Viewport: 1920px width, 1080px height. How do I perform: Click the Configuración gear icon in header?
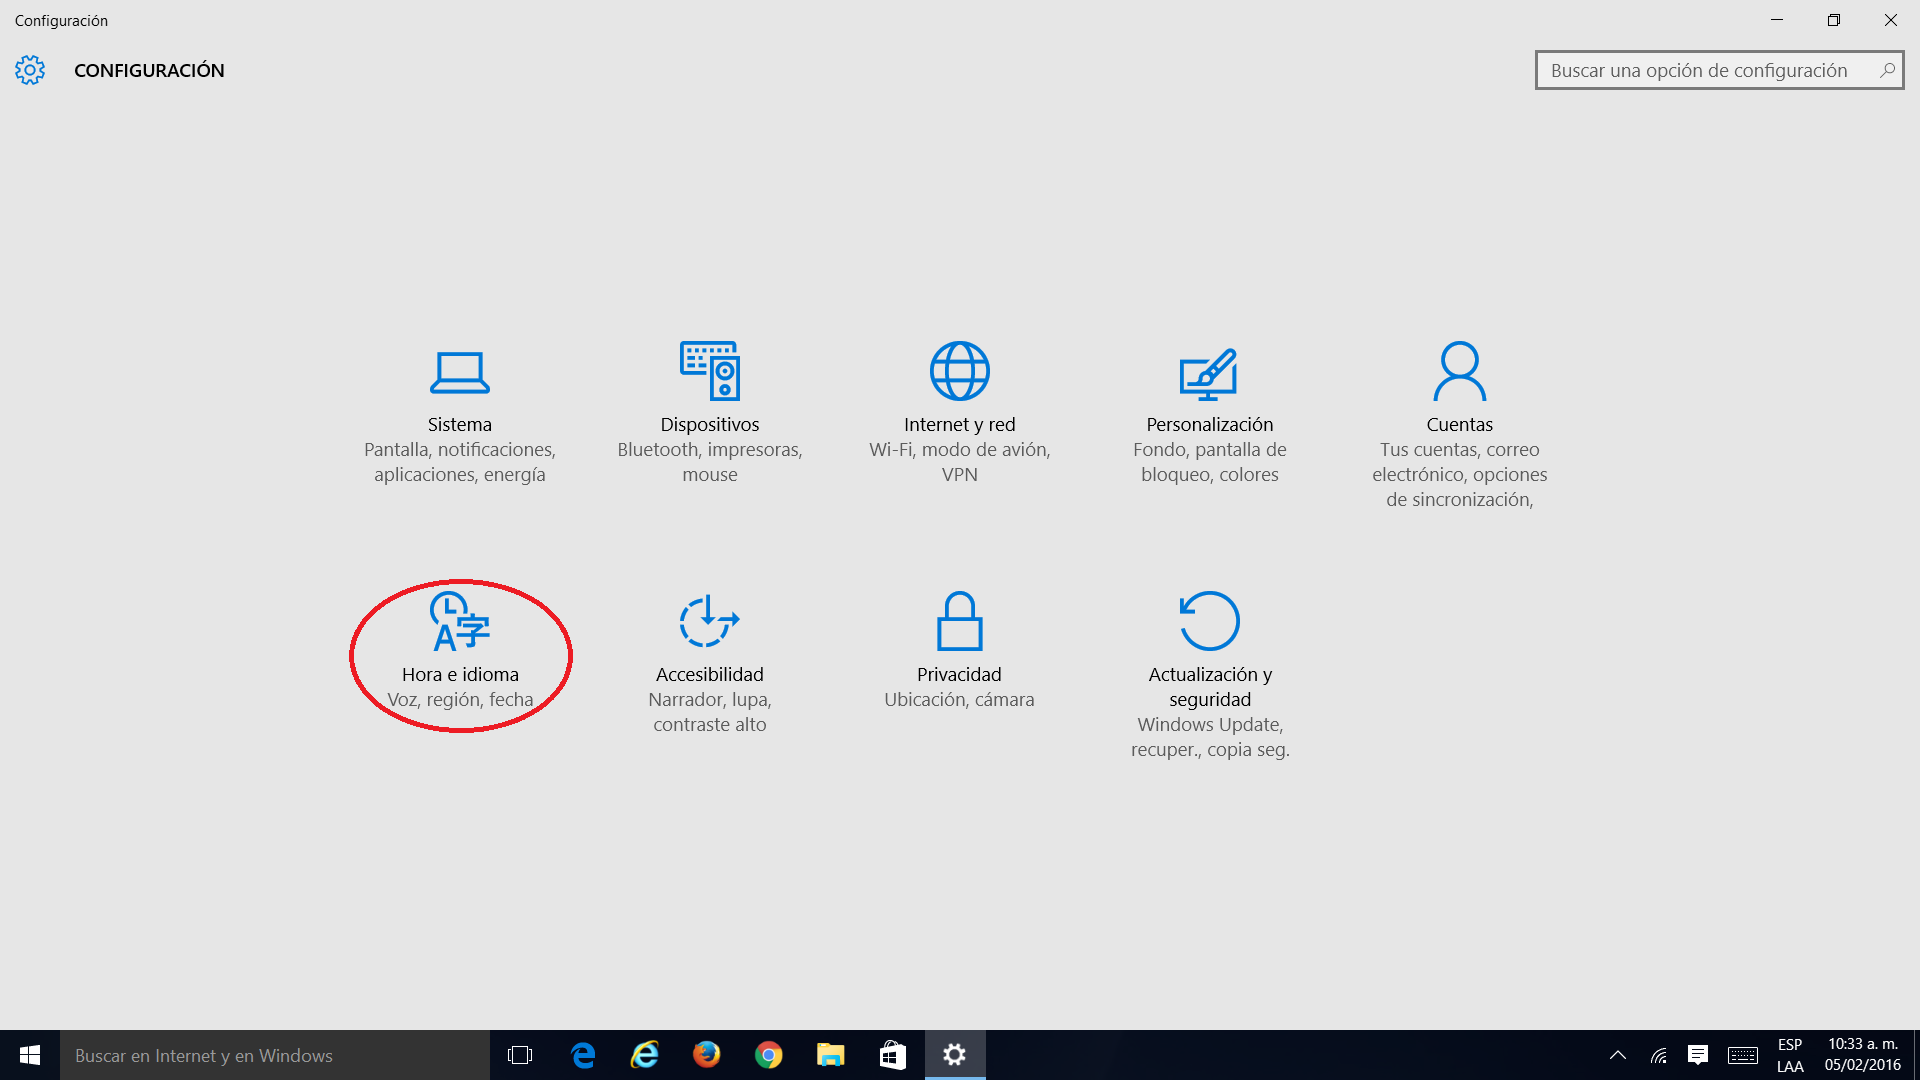(x=30, y=70)
